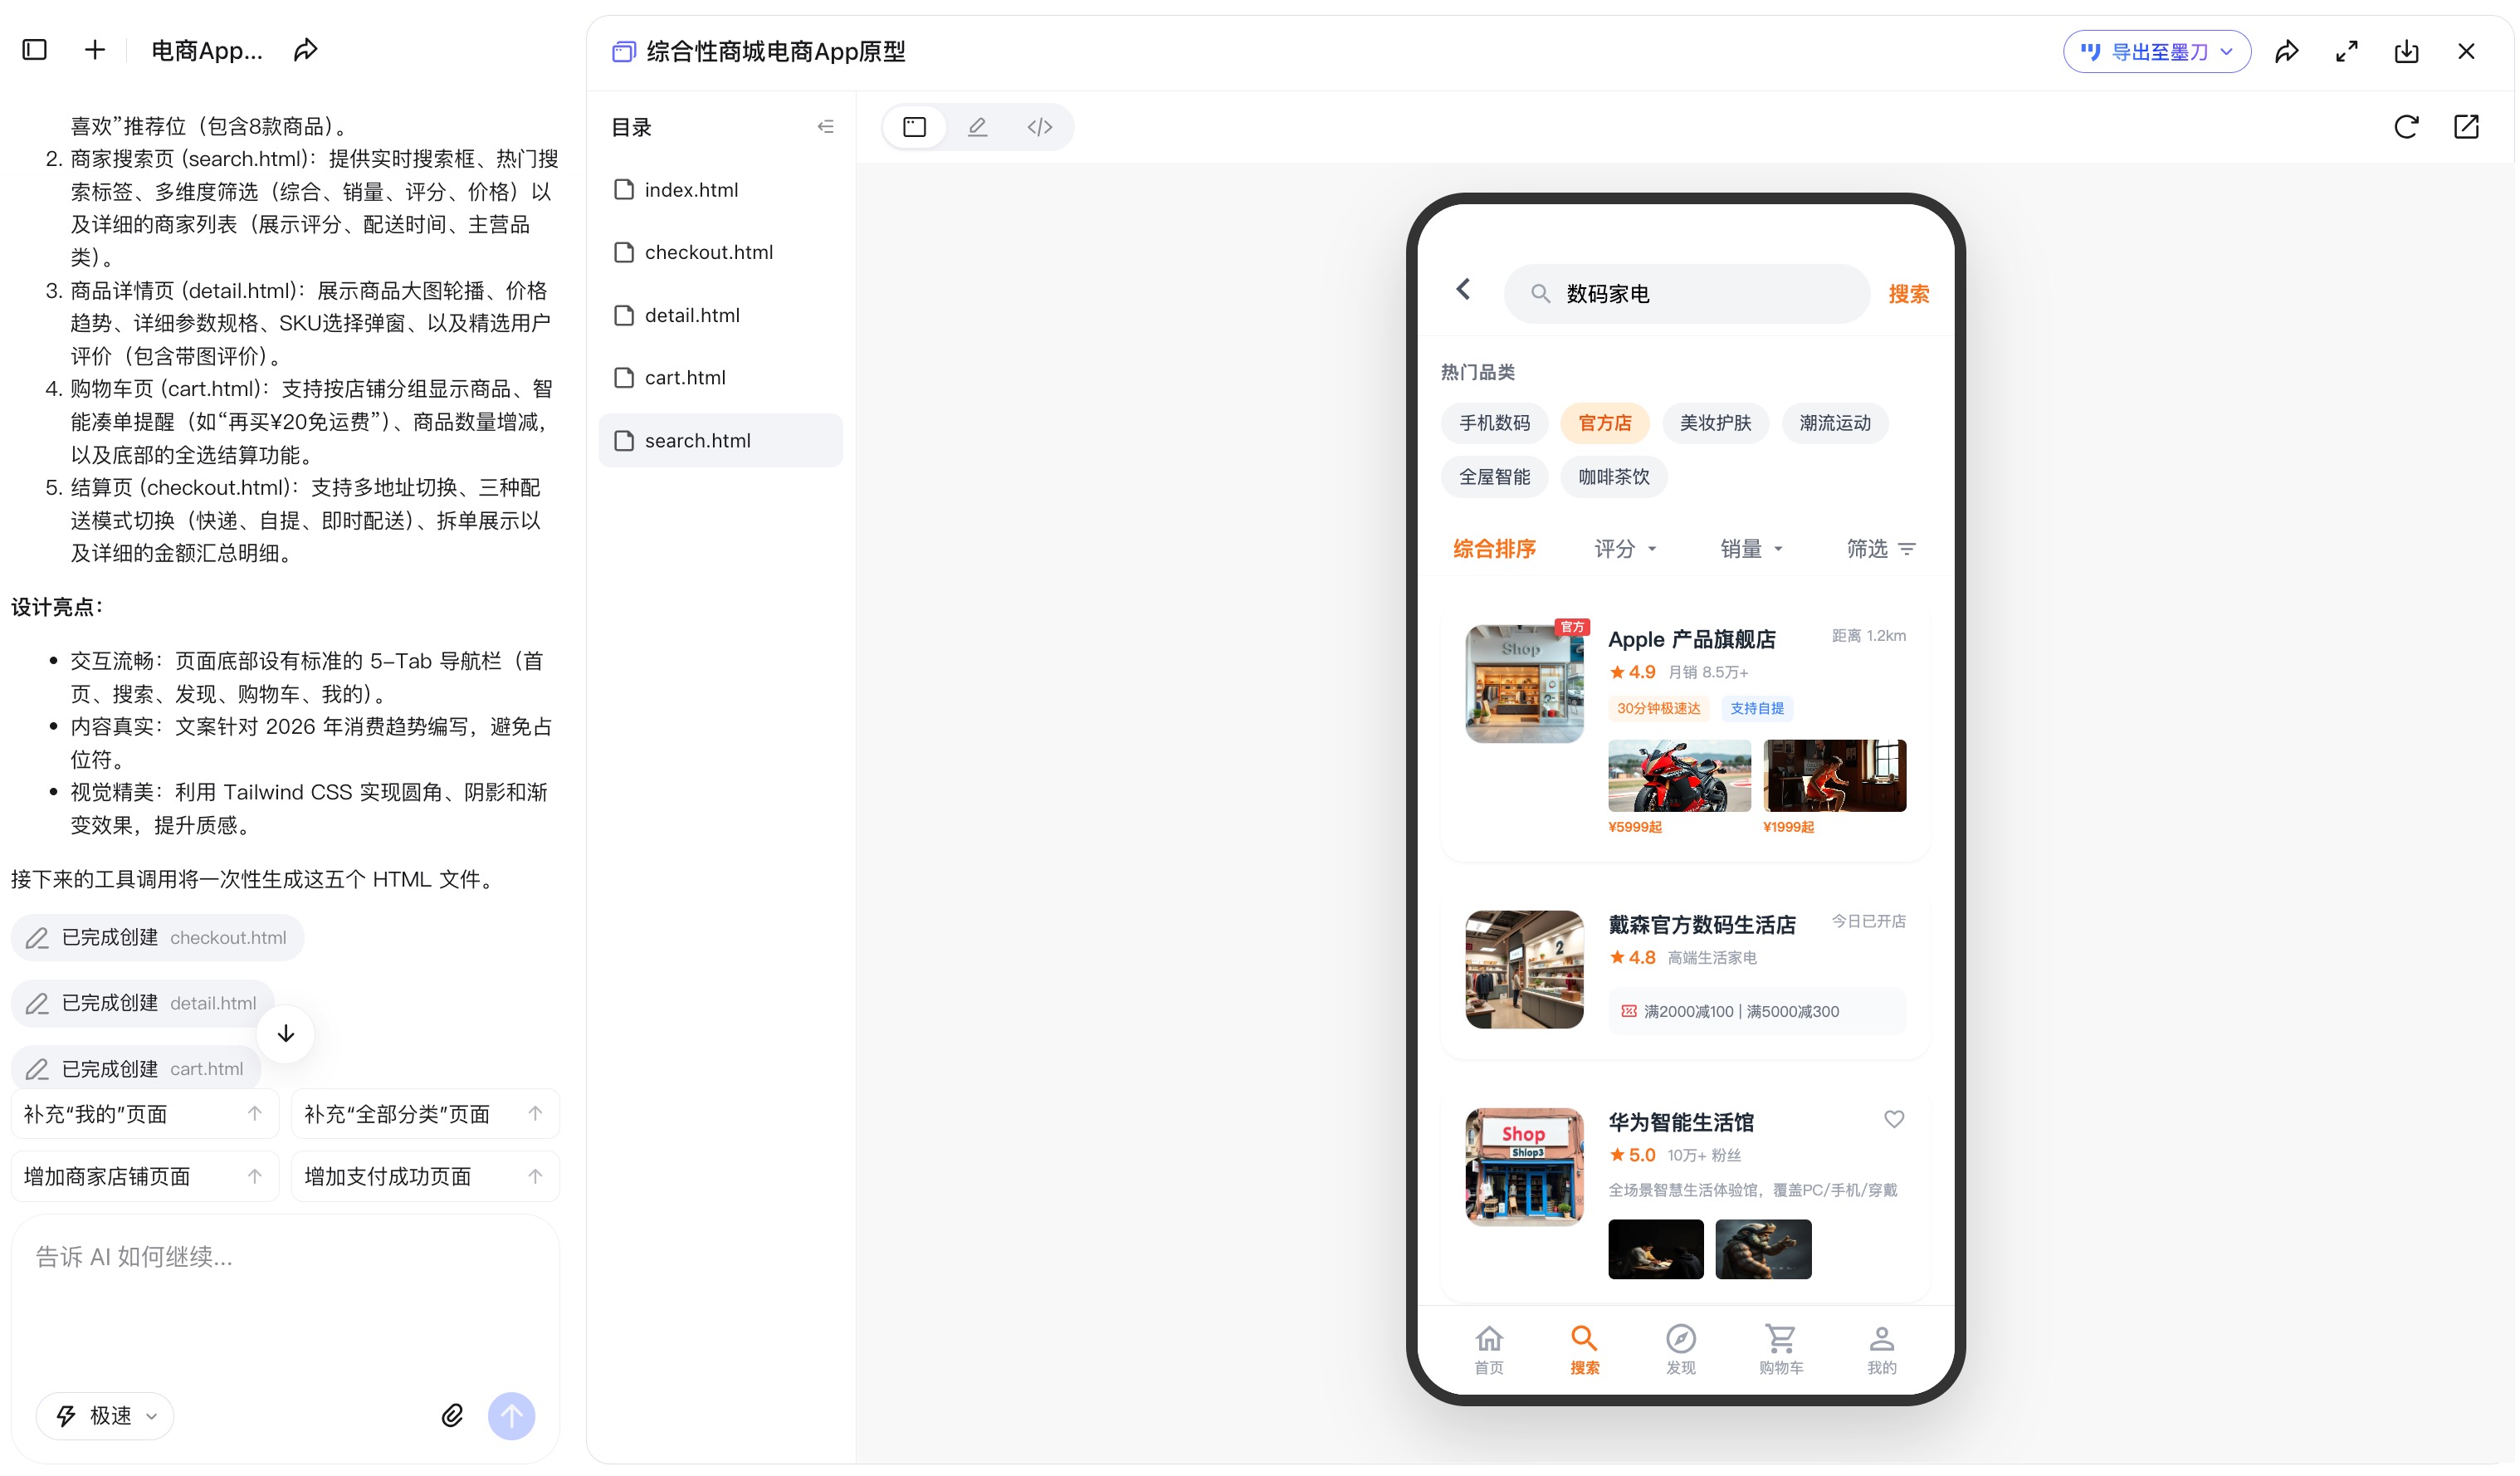The width and height of the screenshot is (2520, 1476).
Task: Open Apple 产品旗舰店 shop thumbnail
Action: click(x=1525, y=684)
